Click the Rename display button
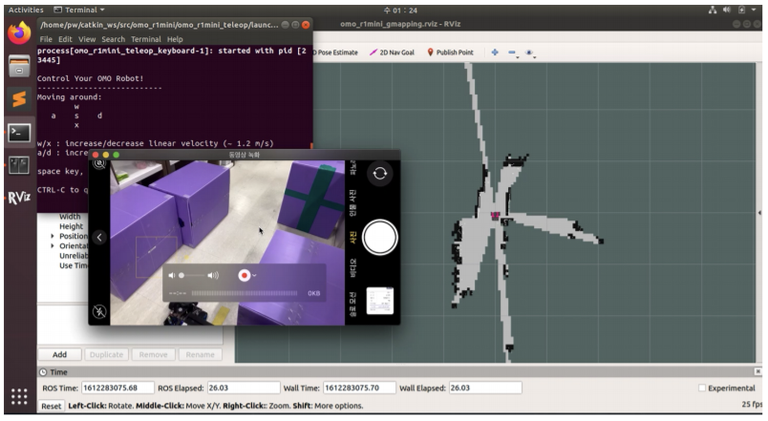Viewport: 768px width, 421px height. click(200, 354)
